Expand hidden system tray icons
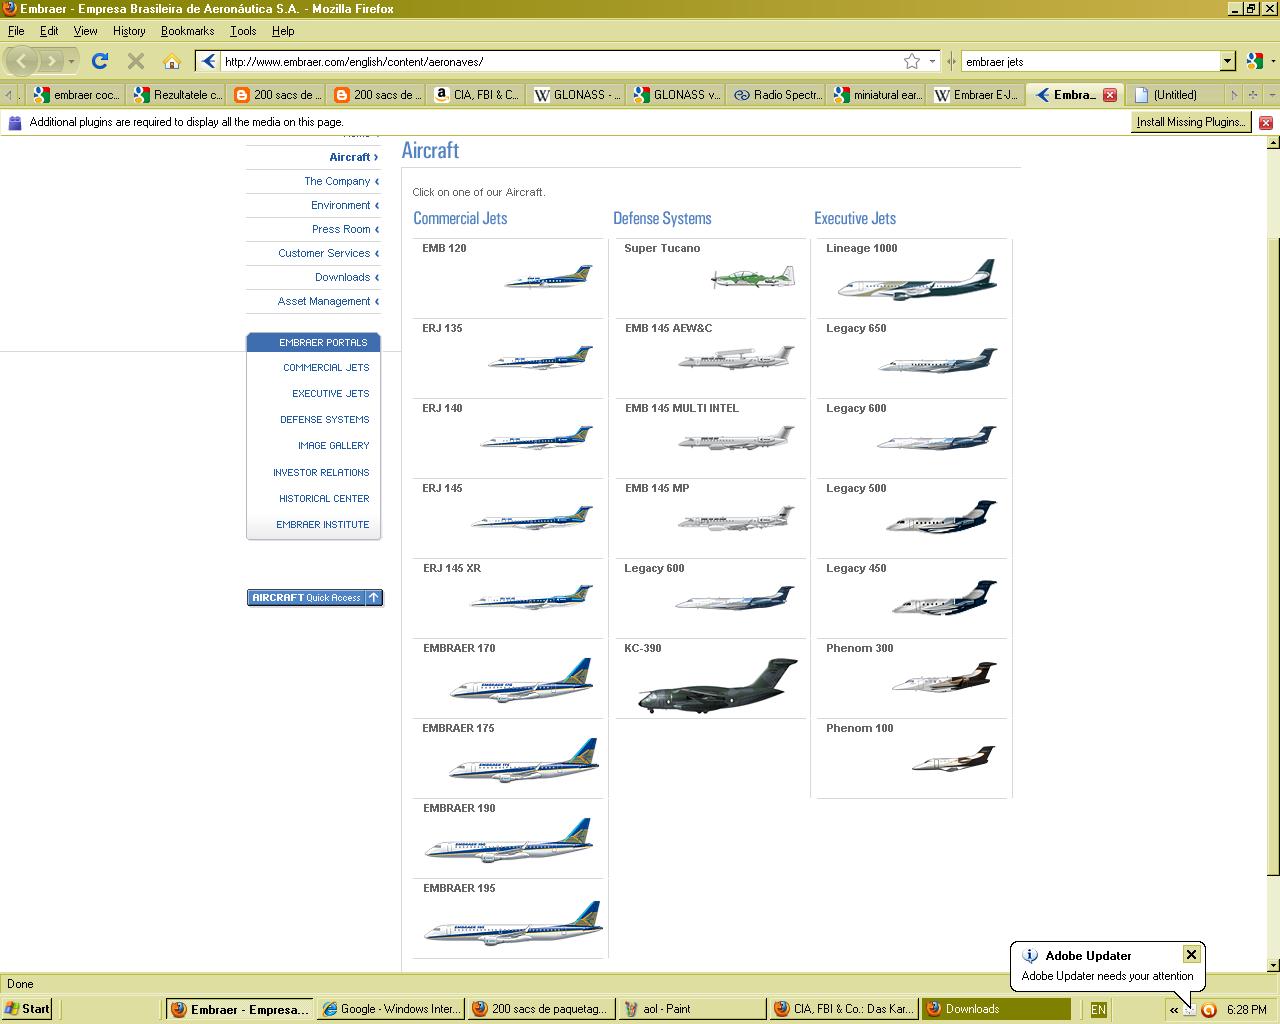 click(1173, 1009)
